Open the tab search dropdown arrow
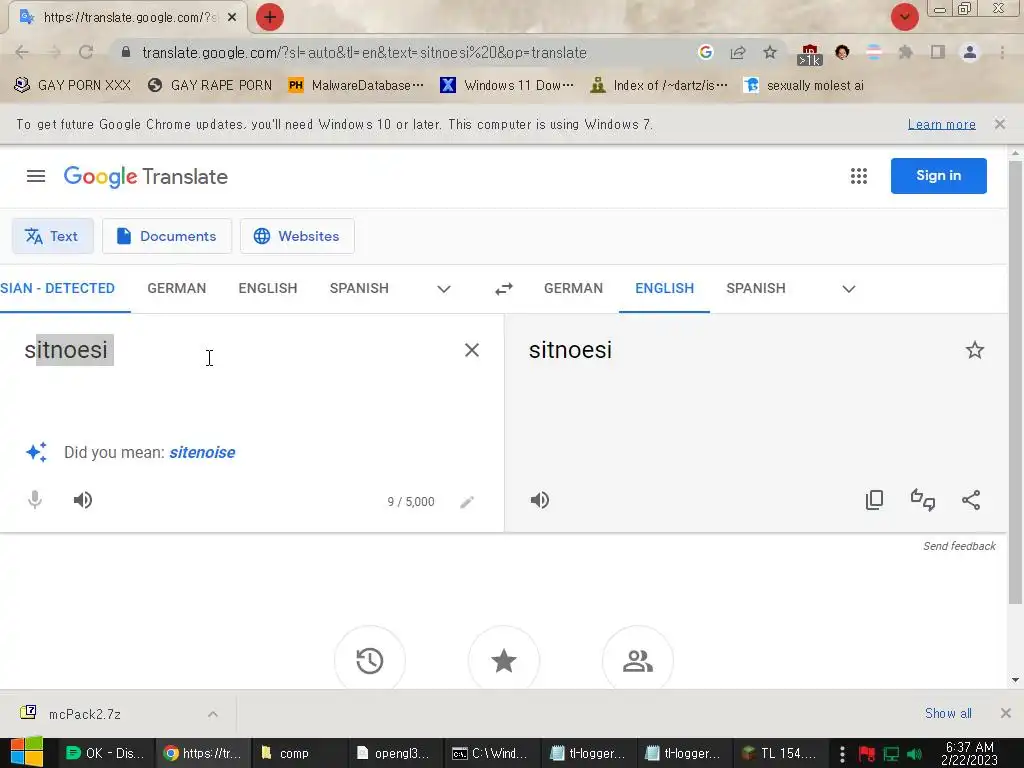Viewport: 1024px width, 768px height. (904, 17)
